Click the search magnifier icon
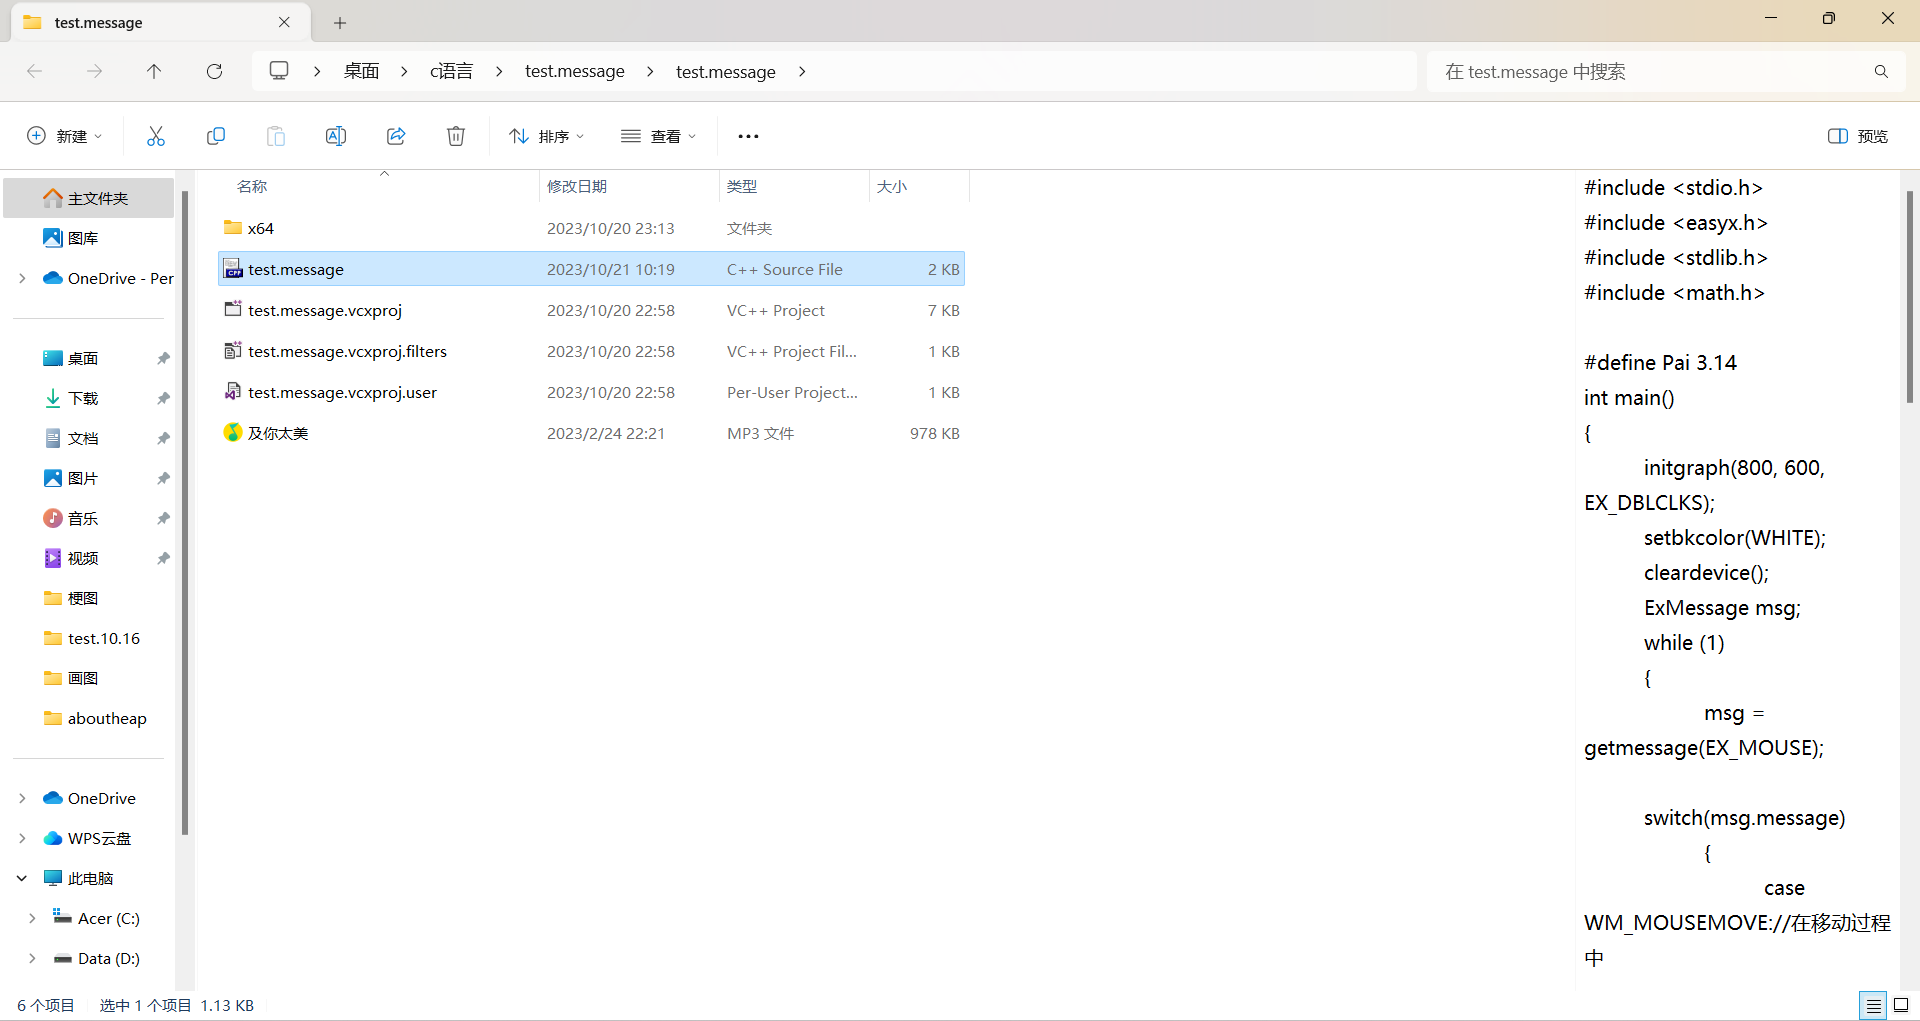Viewport: 1920px width, 1021px height. (1881, 71)
